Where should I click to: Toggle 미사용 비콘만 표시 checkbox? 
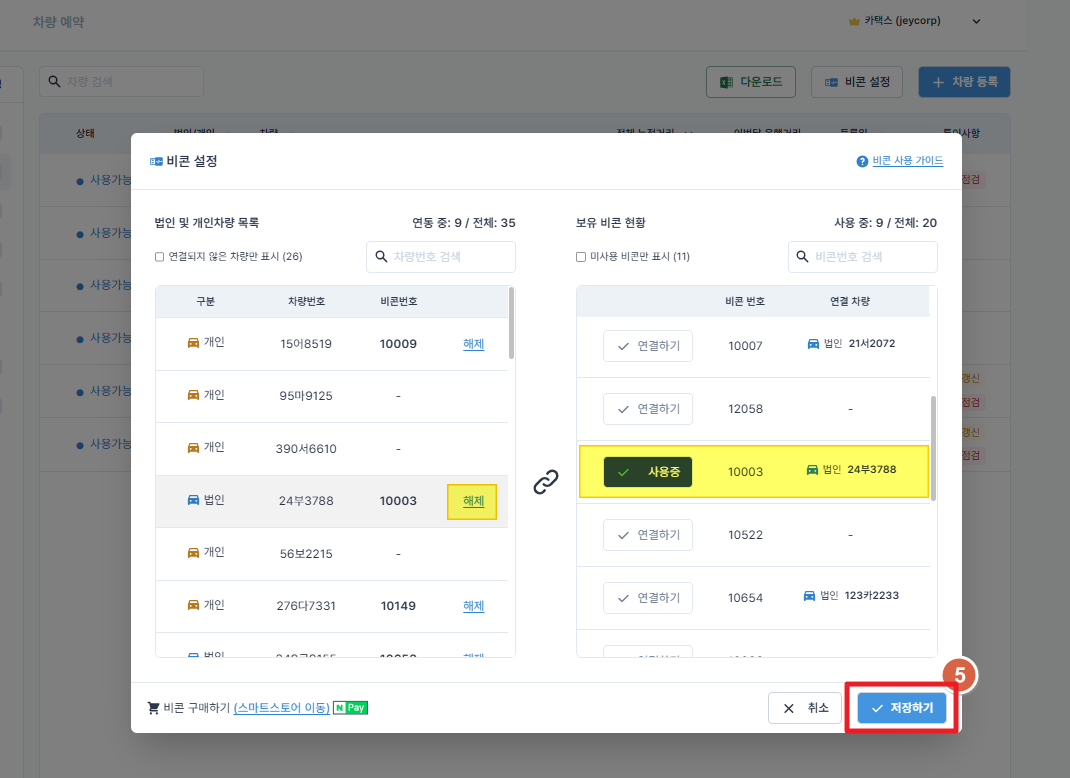pos(581,257)
